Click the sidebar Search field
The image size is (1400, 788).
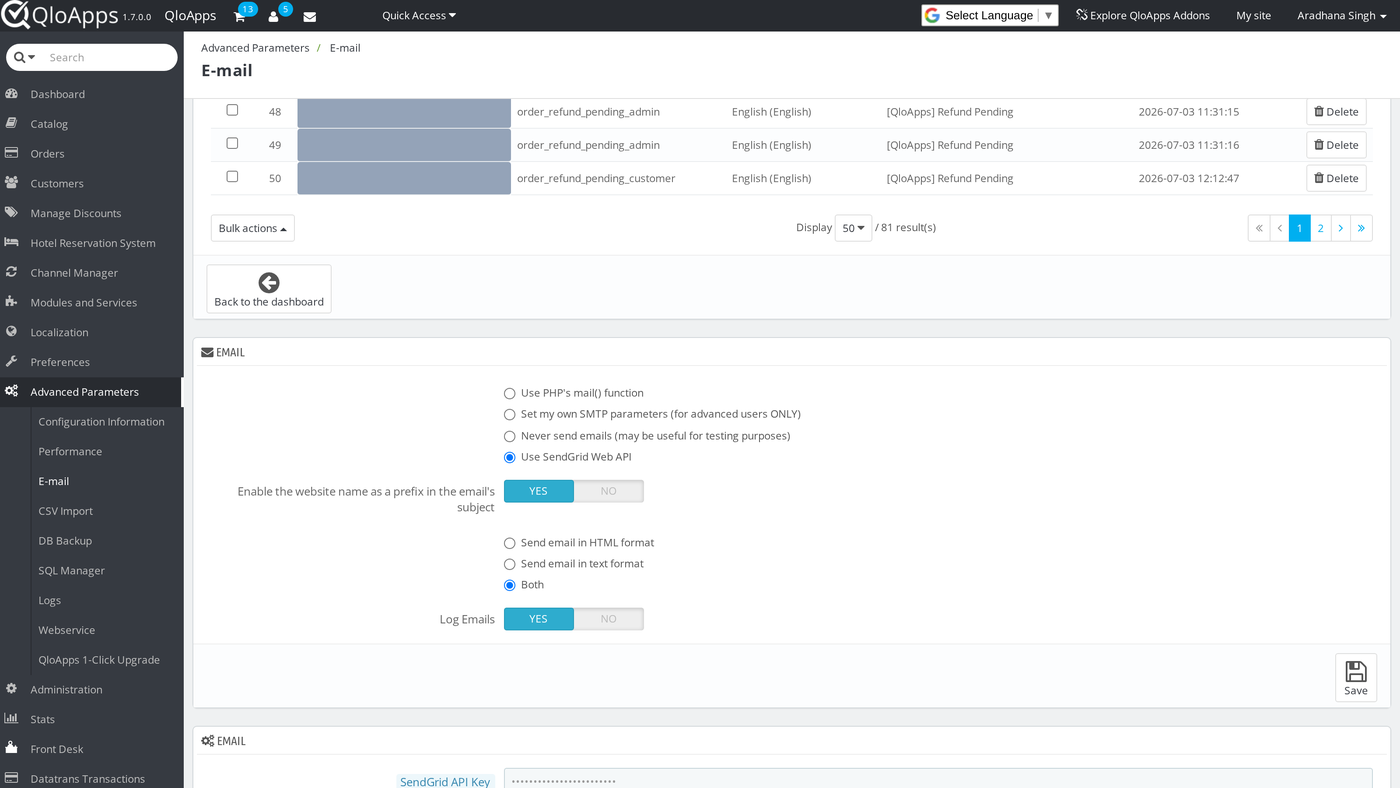[x=108, y=57]
